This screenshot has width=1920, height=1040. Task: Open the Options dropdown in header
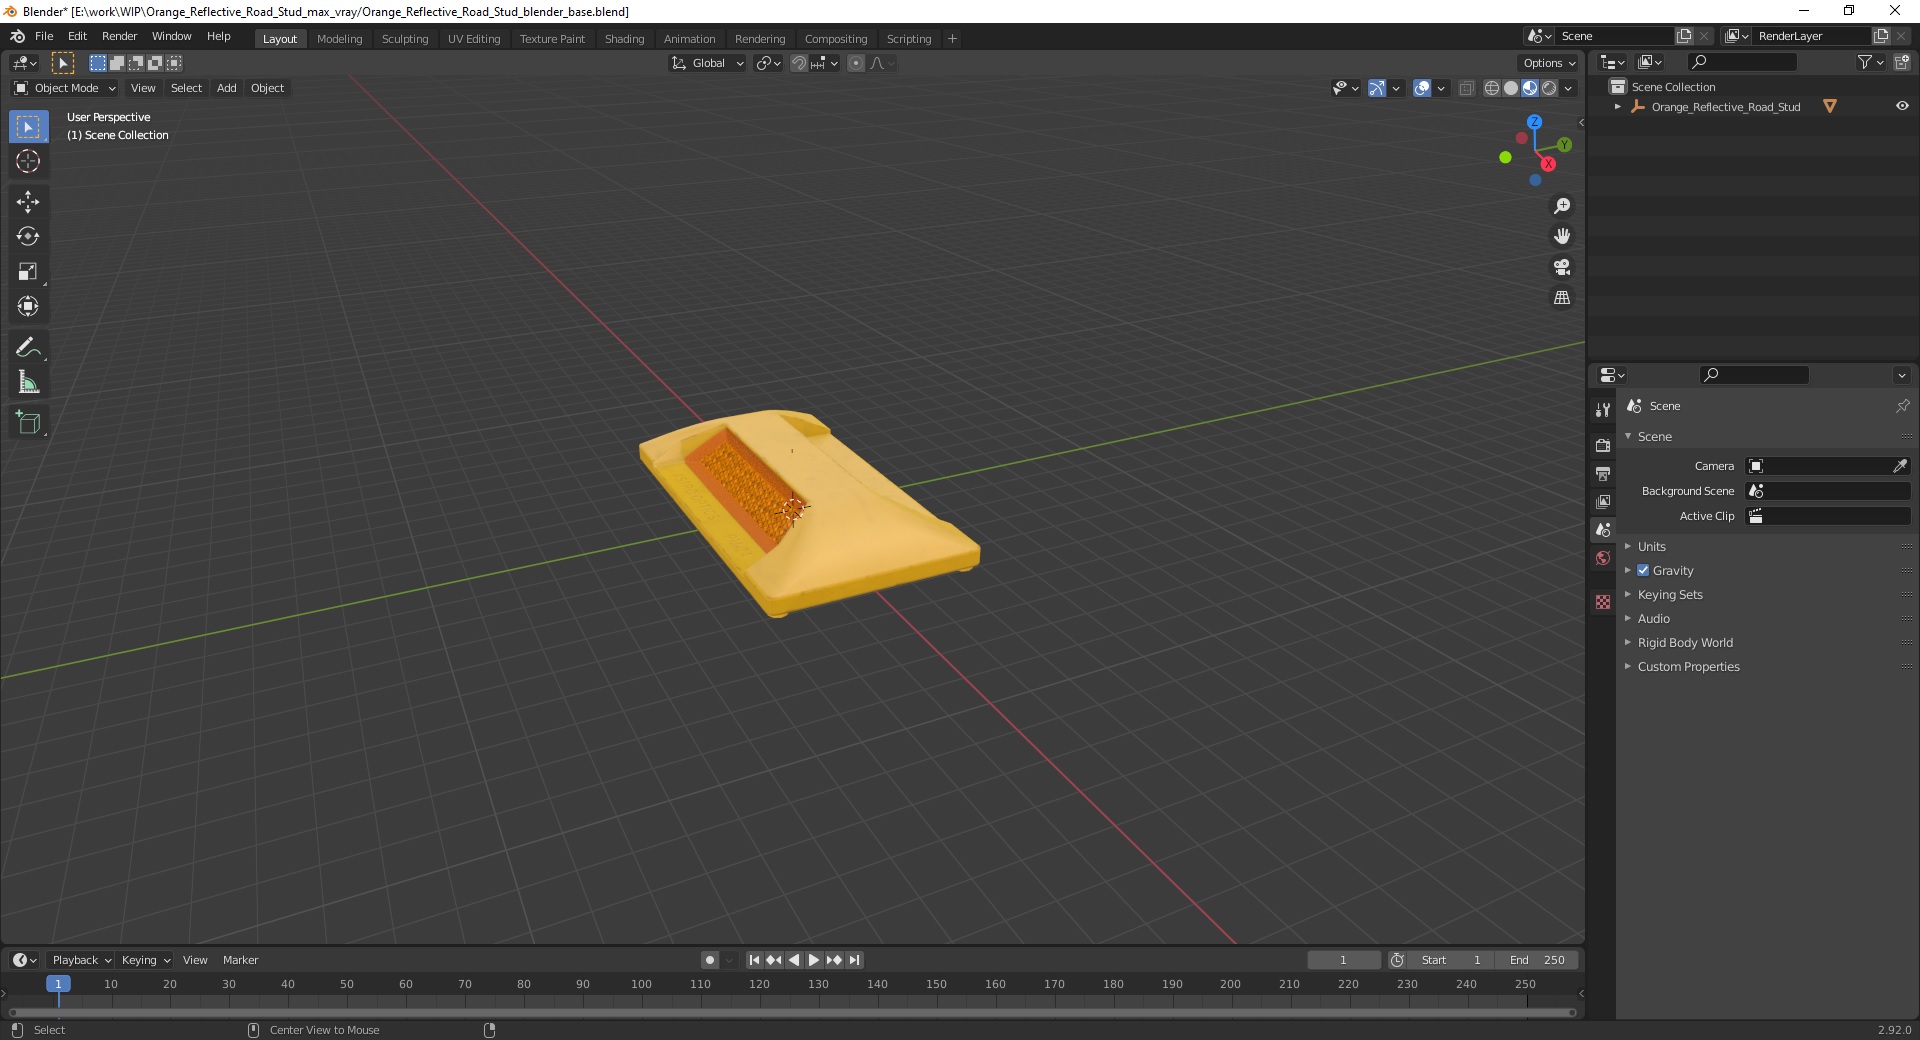tap(1548, 63)
